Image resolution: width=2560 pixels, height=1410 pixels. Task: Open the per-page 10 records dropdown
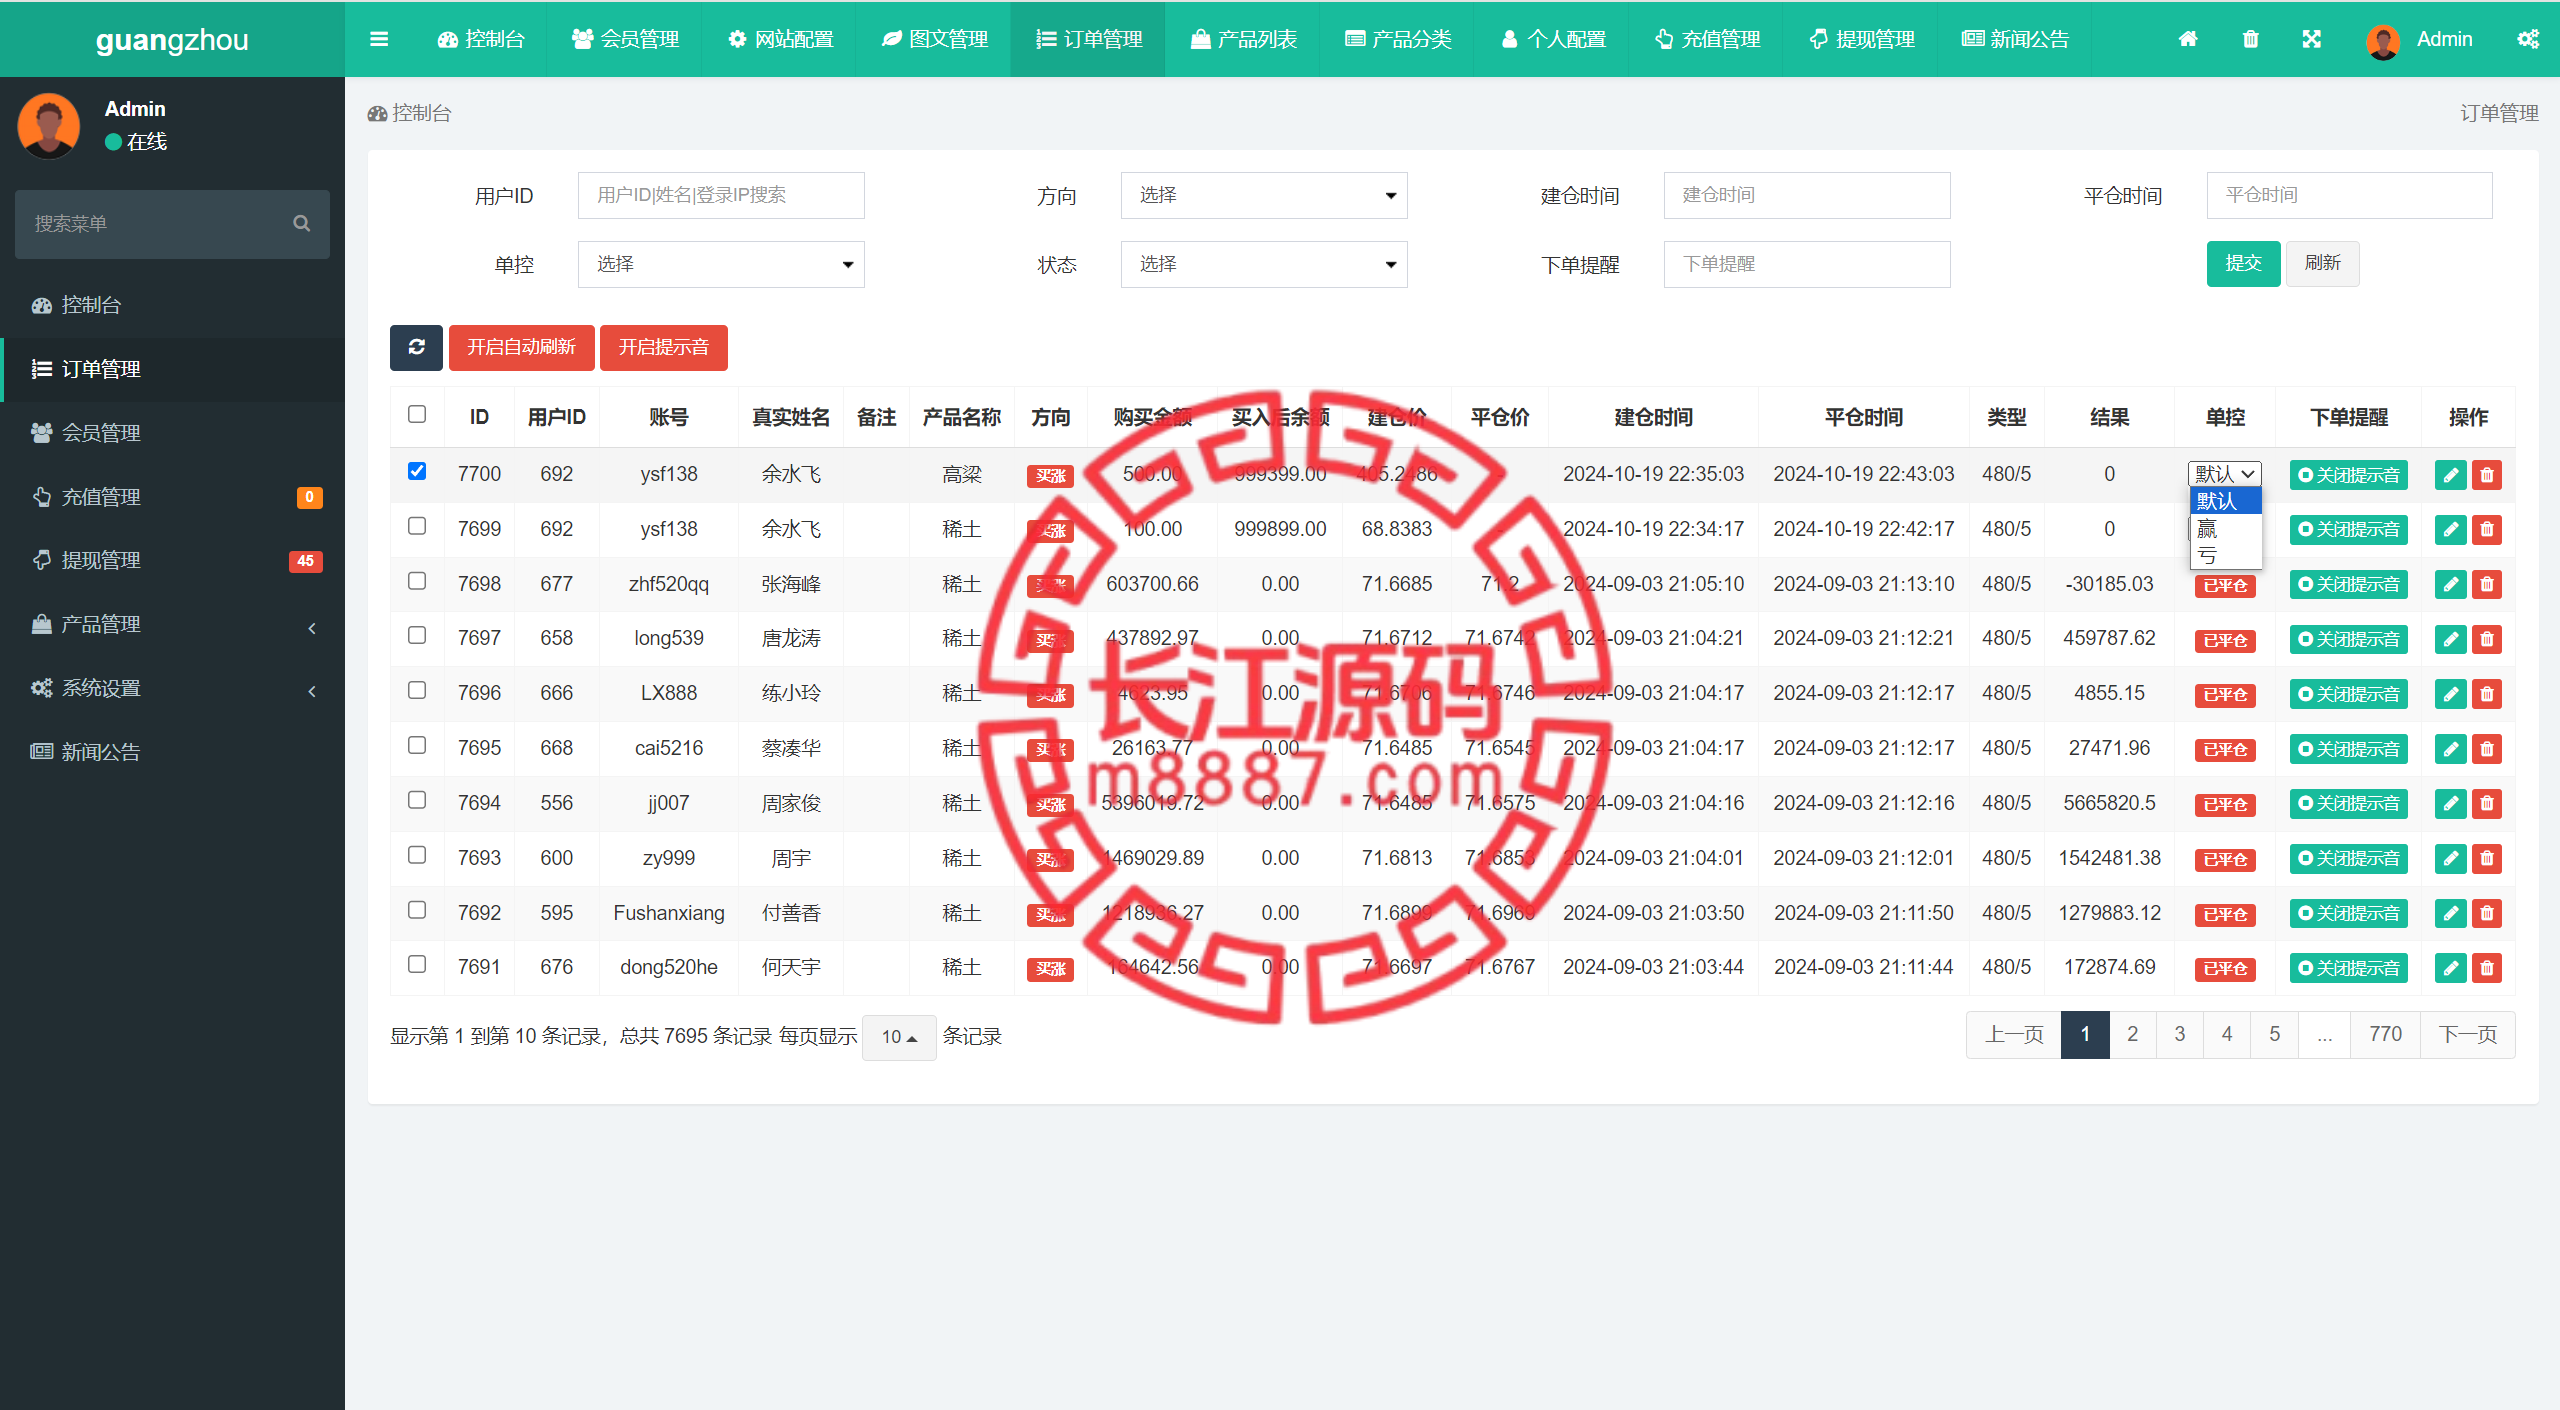[x=899, y=1037]
